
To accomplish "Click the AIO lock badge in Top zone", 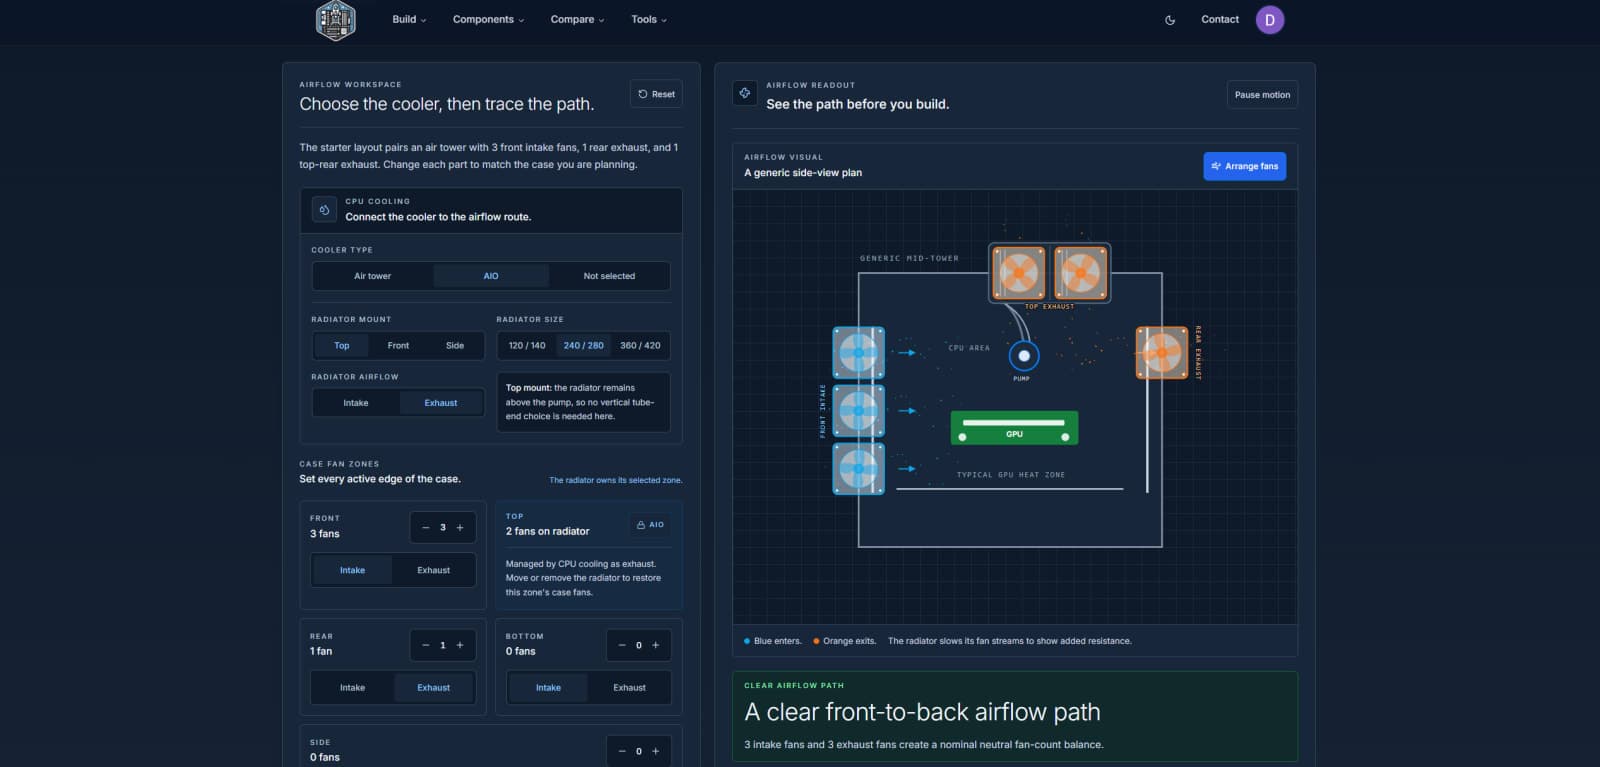I will coord(650,525).
